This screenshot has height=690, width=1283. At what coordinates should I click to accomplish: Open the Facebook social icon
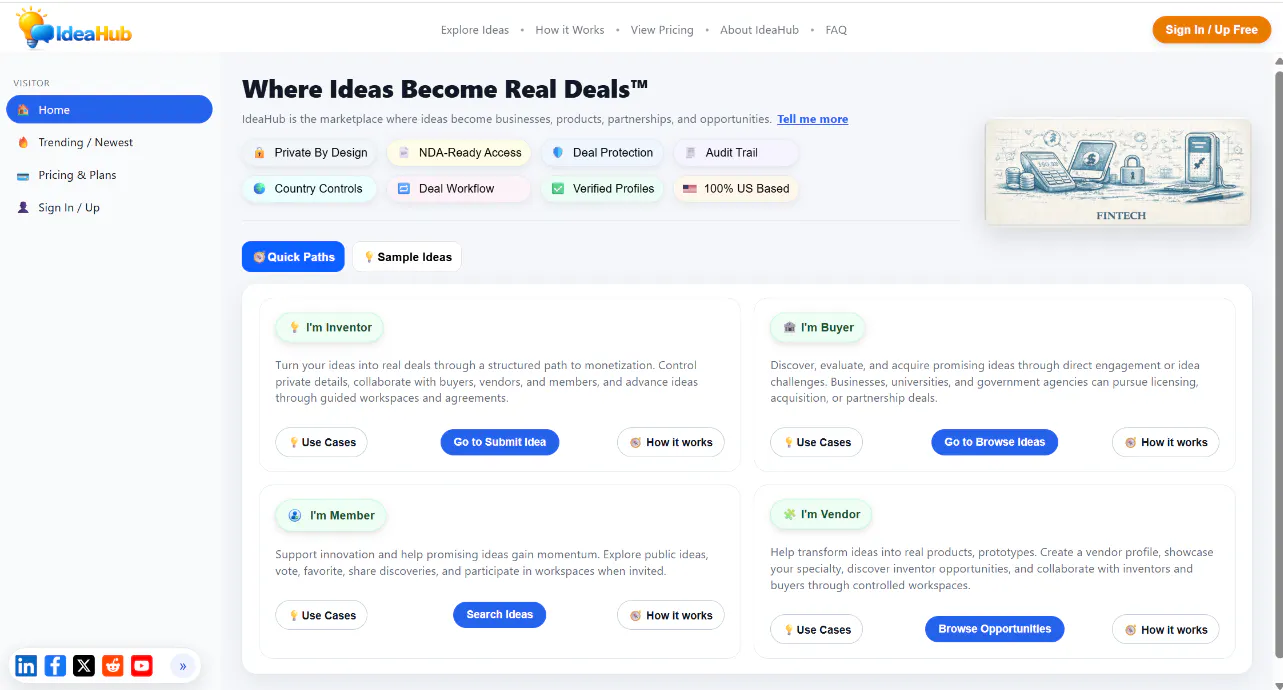(x=55, y=665)
